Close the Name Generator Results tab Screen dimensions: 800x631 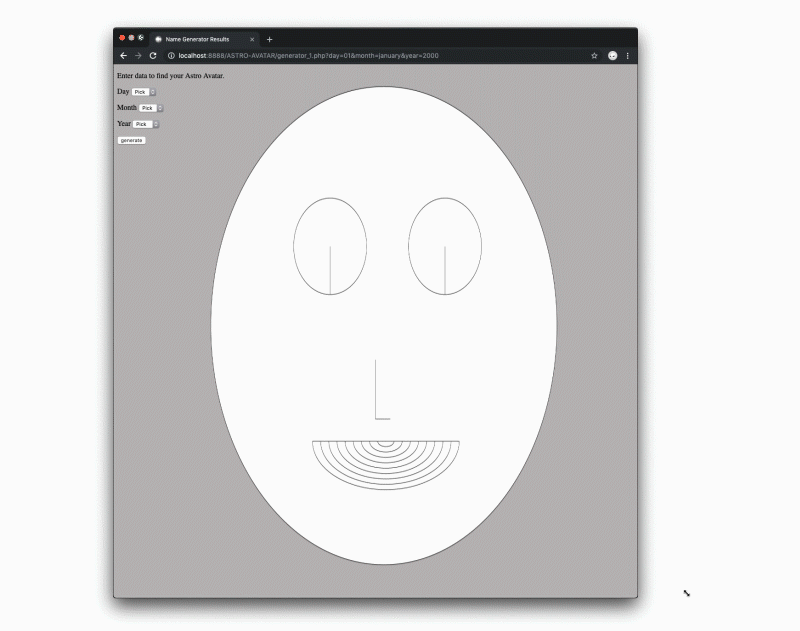[x=252, y=39]
